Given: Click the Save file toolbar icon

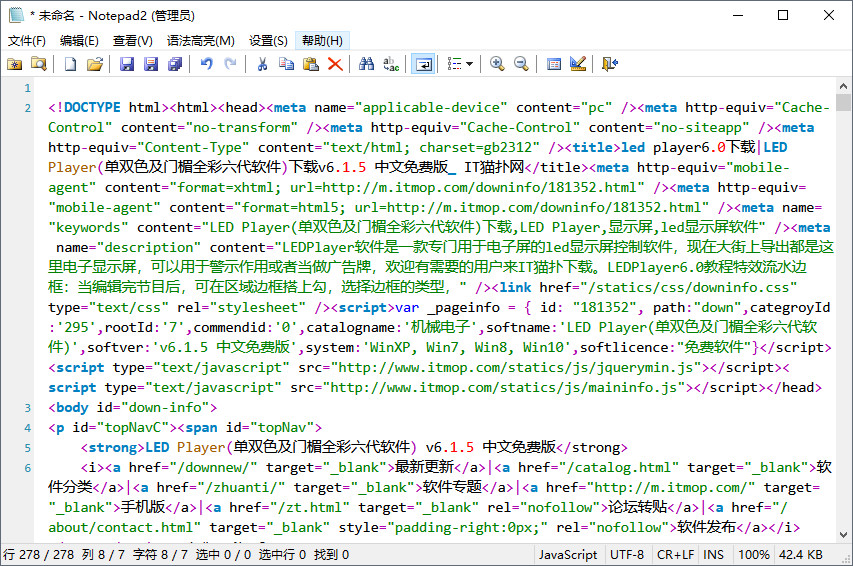Looking at the screenshot, I should pyautogui.click(x=127, y=64).
